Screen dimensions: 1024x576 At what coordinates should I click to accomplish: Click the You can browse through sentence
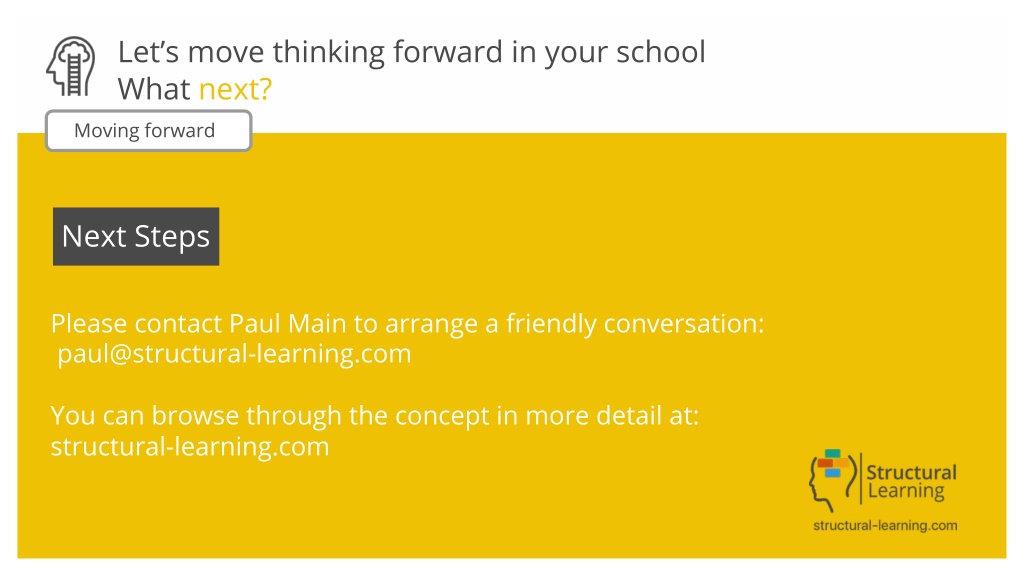pos(375,416)
